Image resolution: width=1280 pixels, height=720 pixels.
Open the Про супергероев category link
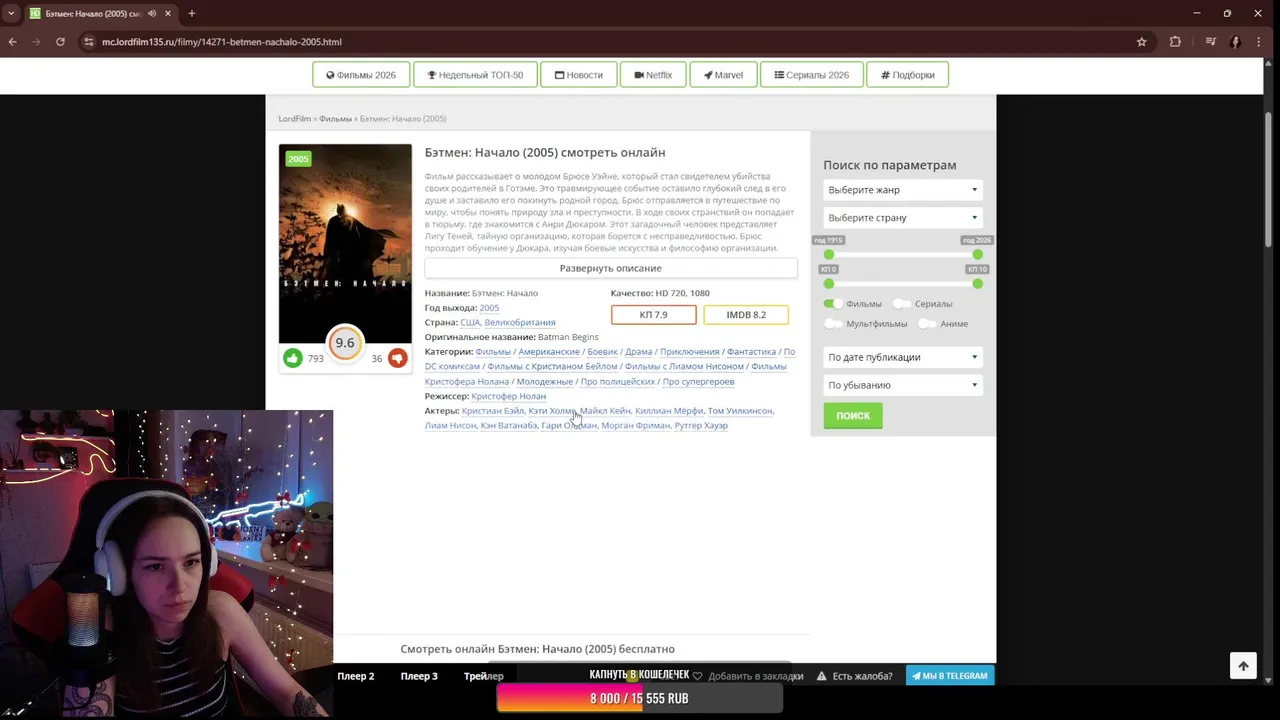coord(698,382)
